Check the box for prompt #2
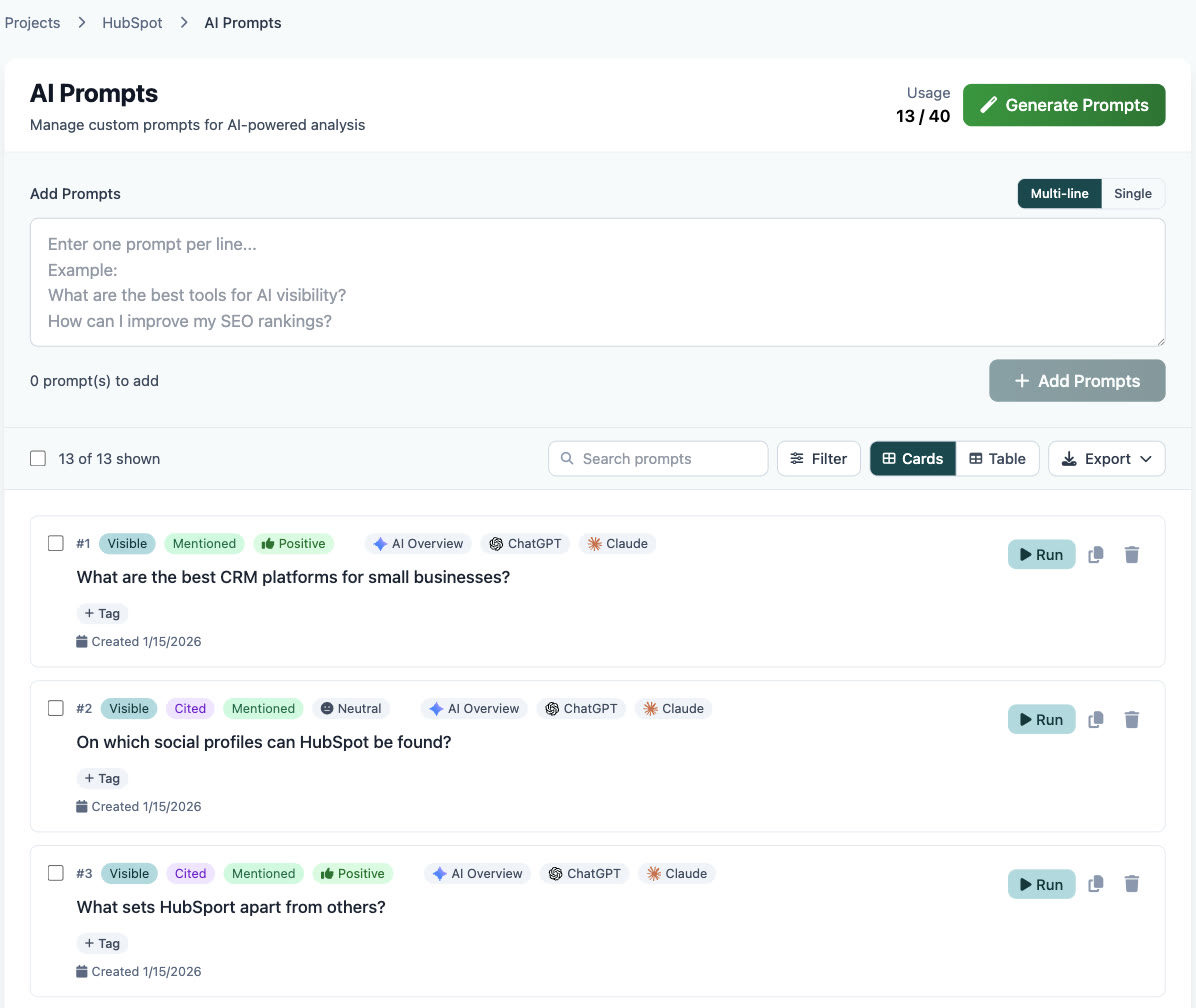This screenshot has width=1196, height=1008. (x=56, y=708)
